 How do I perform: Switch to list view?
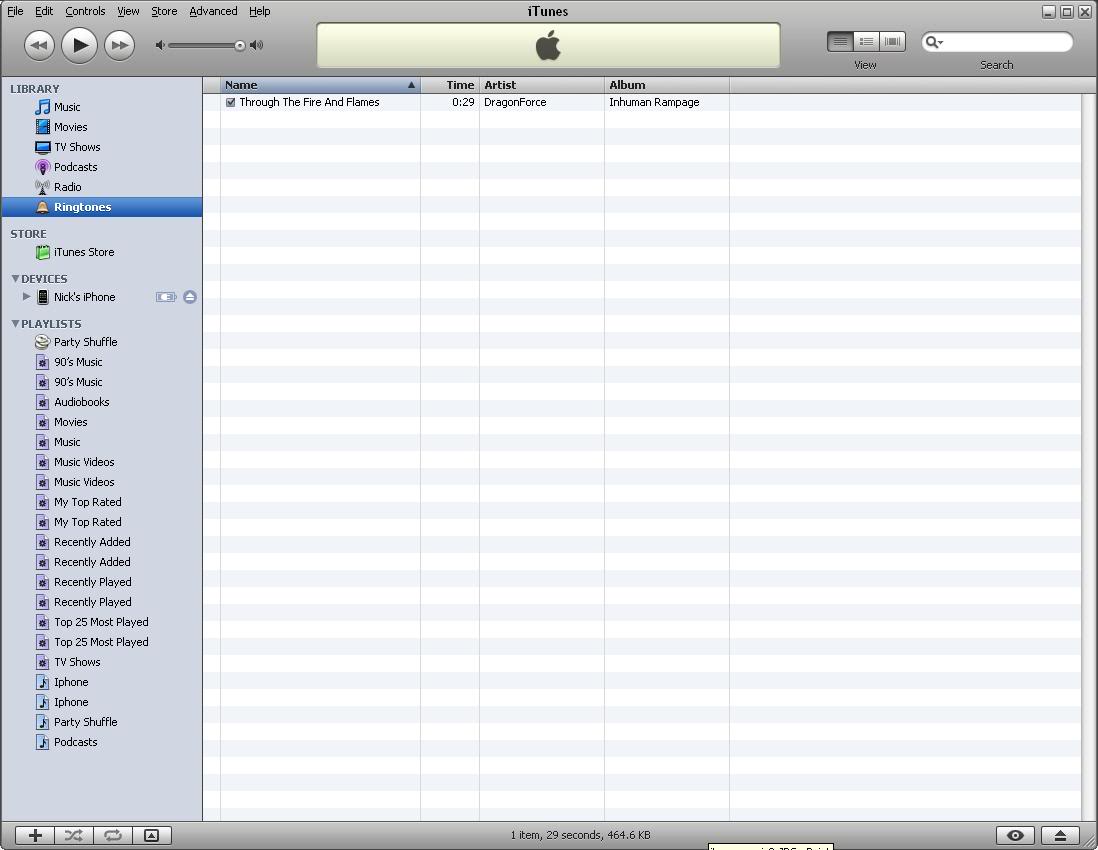pos(840,42)
